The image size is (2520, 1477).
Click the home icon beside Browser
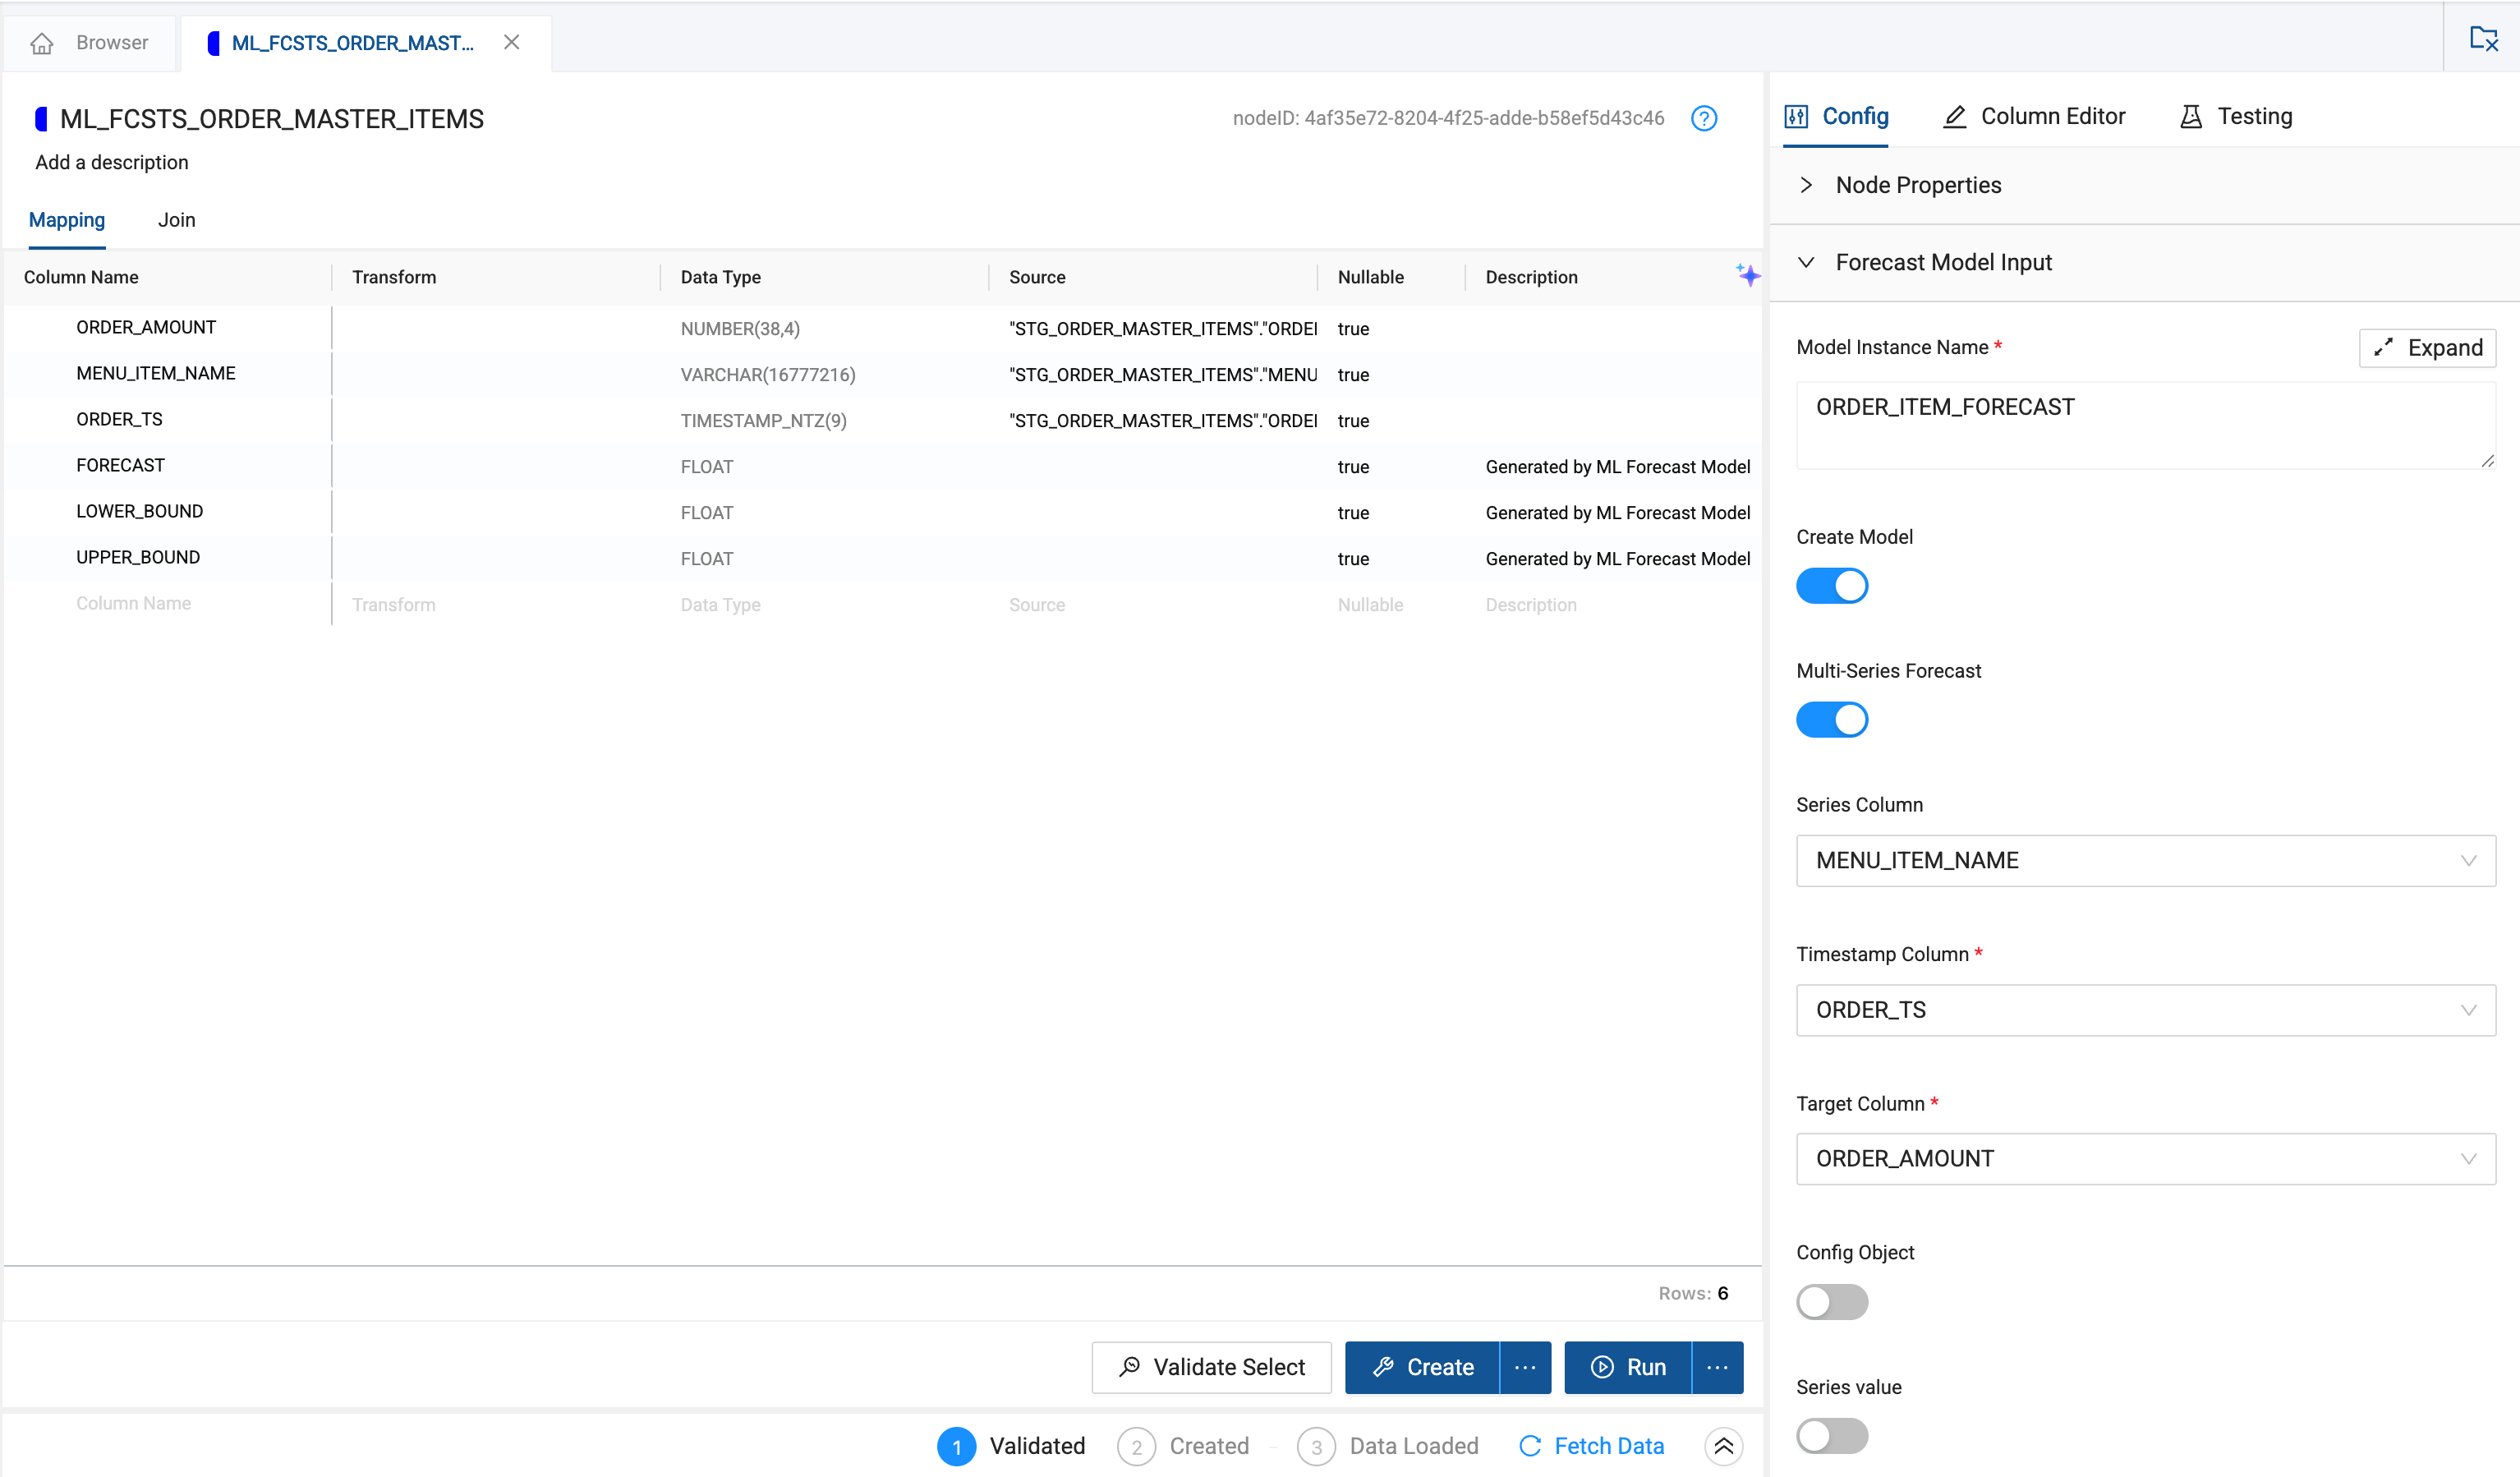pos(41,43)
